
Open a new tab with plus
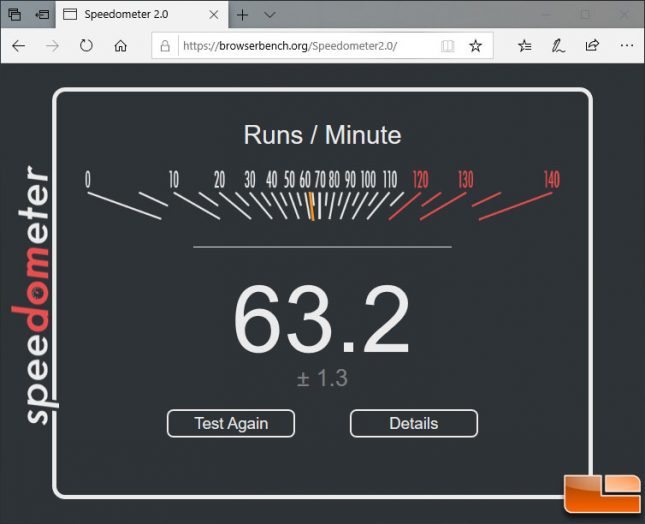242,15
